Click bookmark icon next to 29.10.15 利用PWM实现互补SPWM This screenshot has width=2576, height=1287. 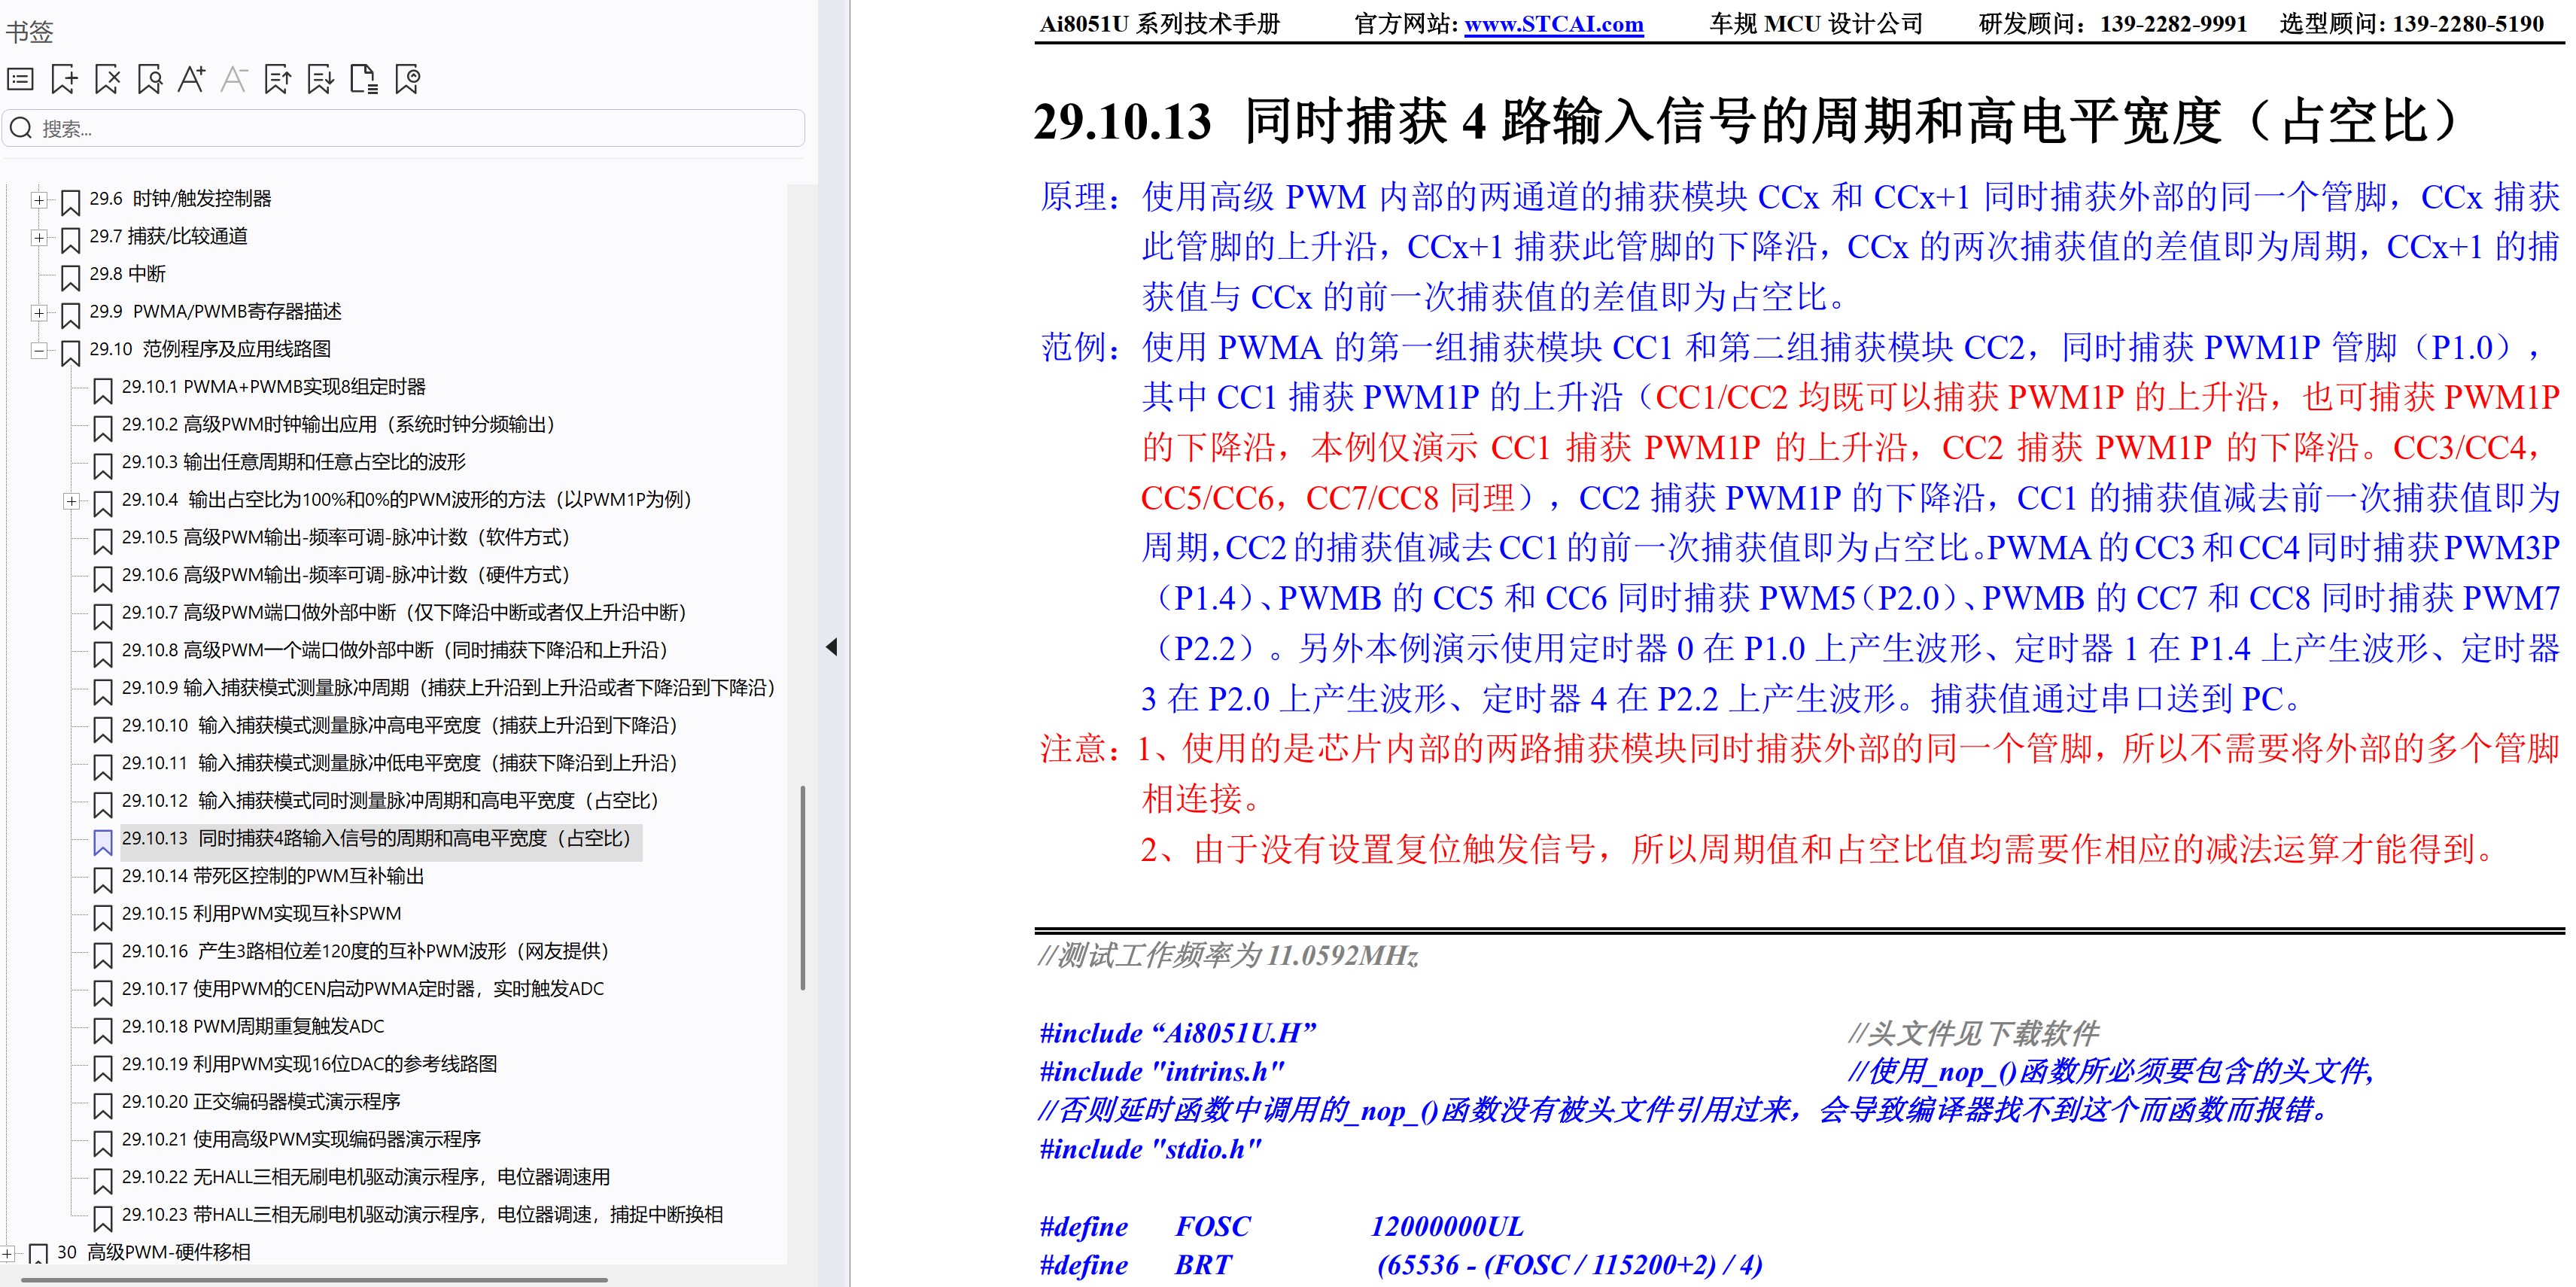102,918
